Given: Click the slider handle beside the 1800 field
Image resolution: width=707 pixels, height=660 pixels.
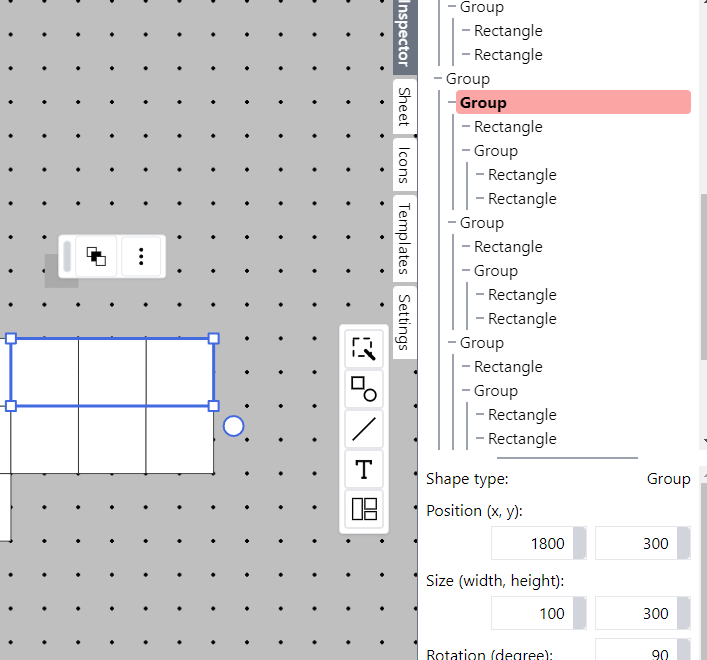Looking at the screenshot, I should (580, 543).
